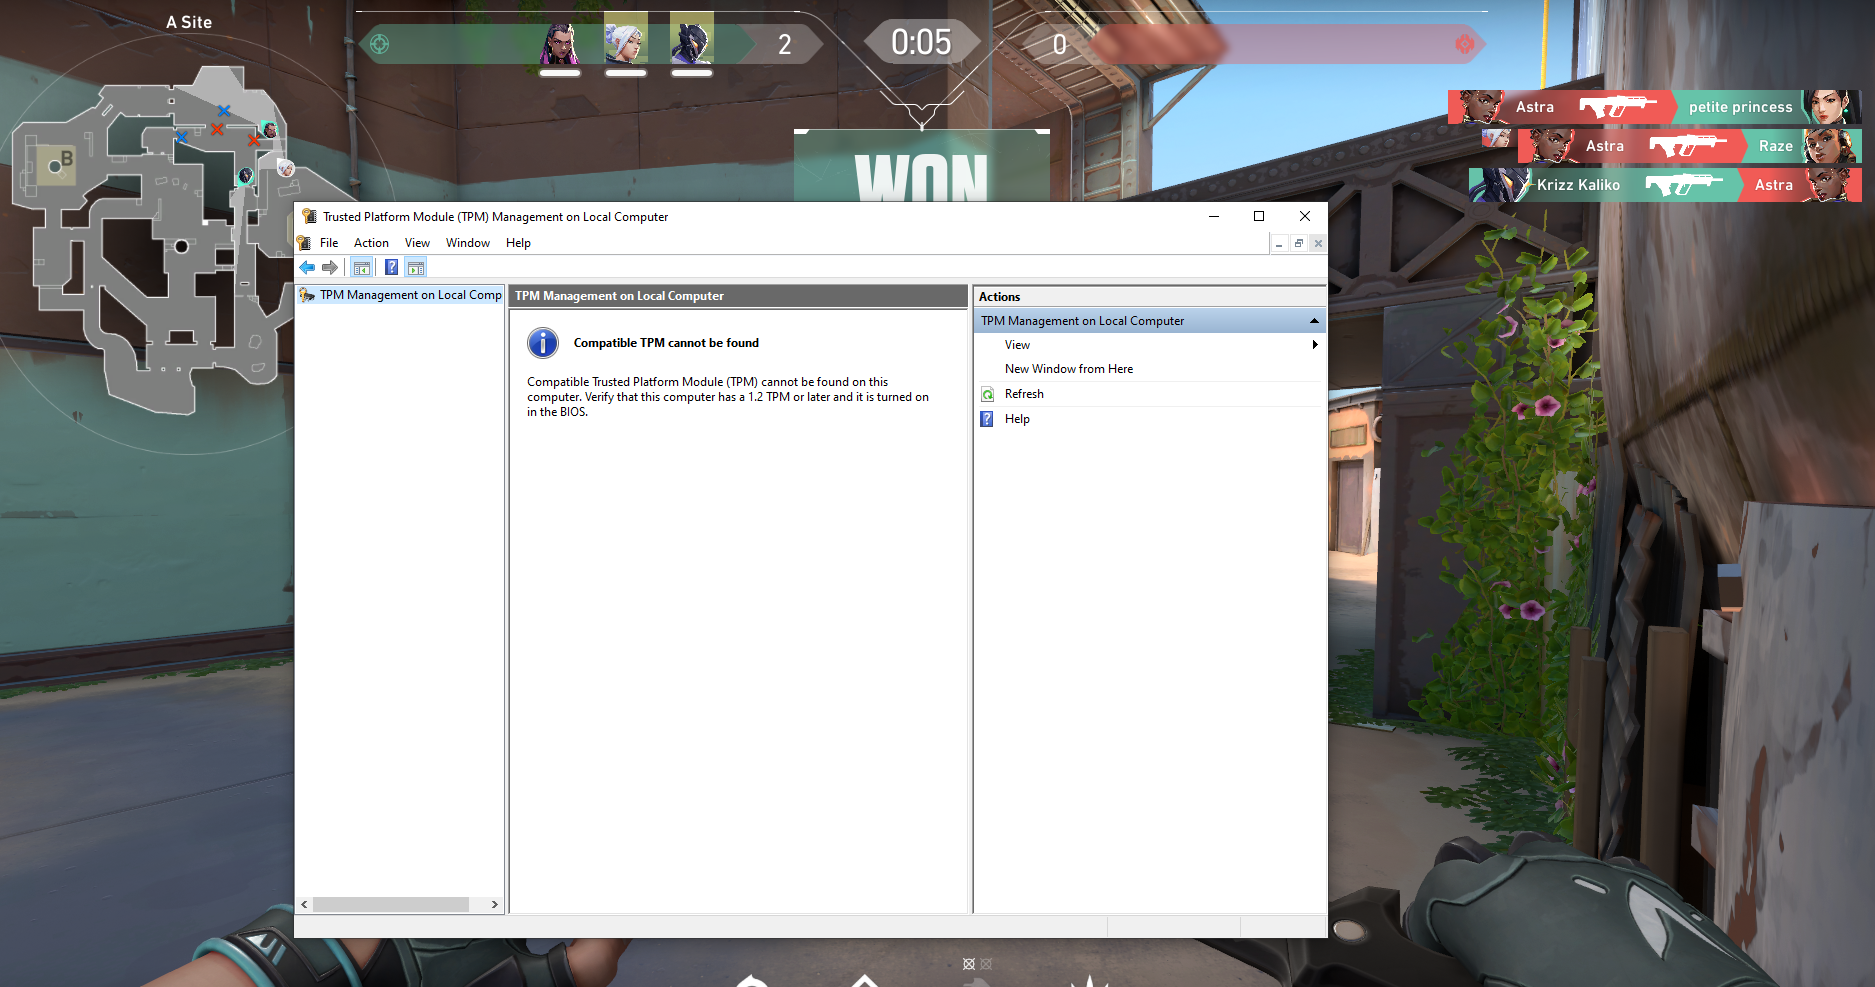Image resolution: width=1875 pixels, height=987 pixels.
Task: Click the Forward arrow in toolbar
Action: (x=329, y=268)
